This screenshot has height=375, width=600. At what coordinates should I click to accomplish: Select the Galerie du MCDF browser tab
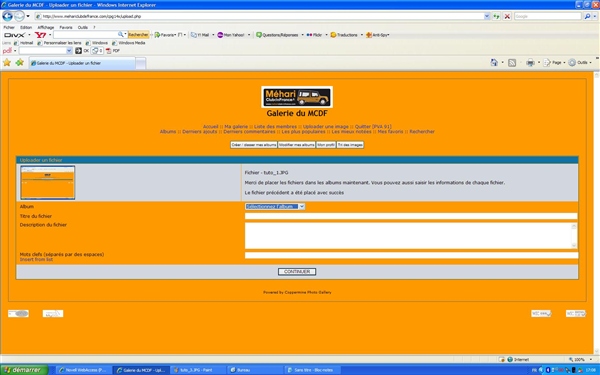(x=82, y=63)
